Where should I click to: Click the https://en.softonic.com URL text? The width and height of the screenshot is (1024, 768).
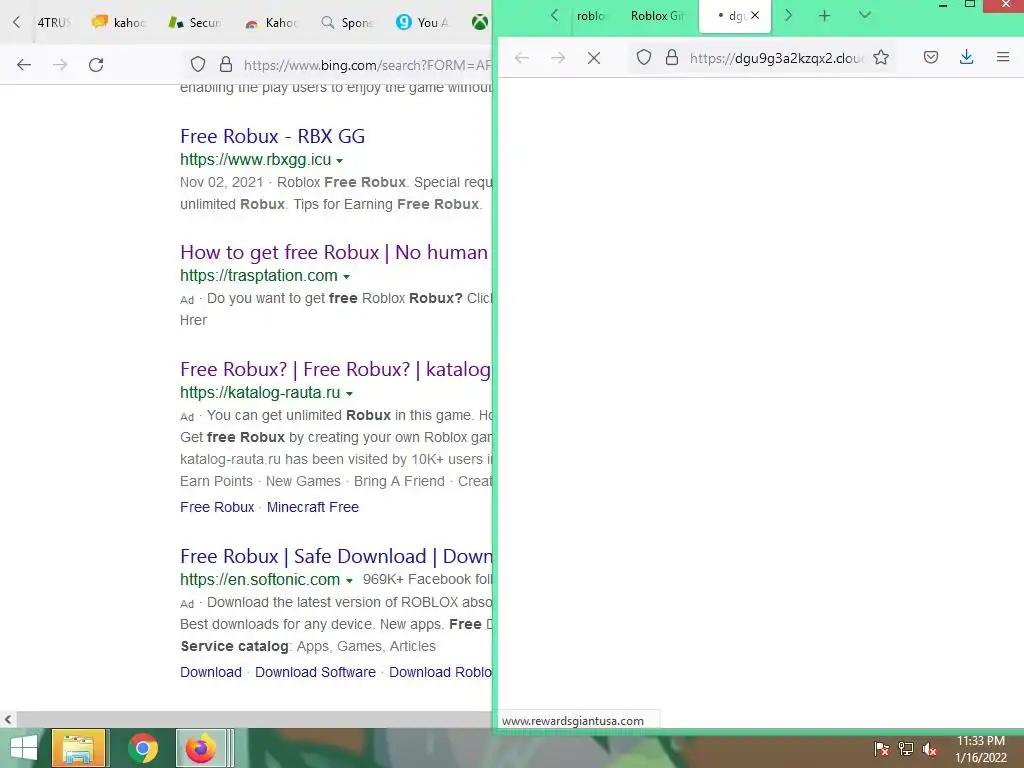[x=260, y=579]
